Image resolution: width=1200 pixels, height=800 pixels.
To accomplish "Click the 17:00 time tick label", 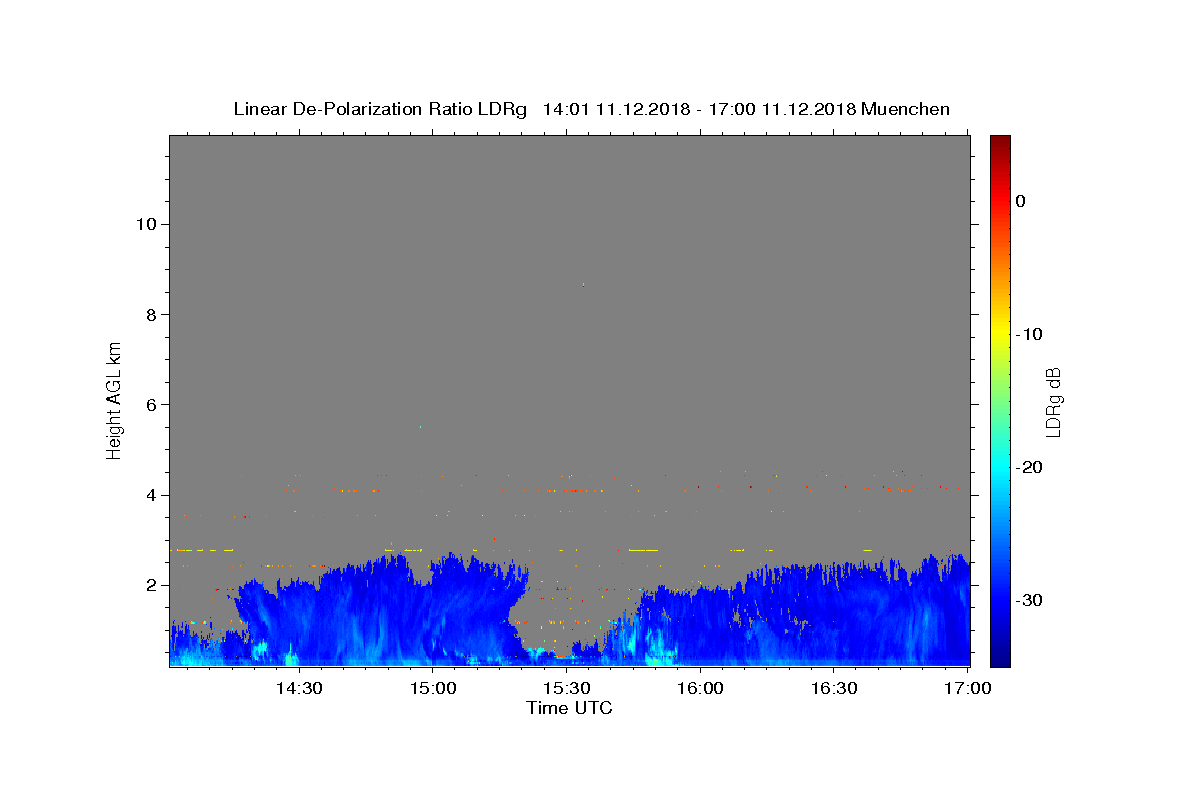I will 968,688.
